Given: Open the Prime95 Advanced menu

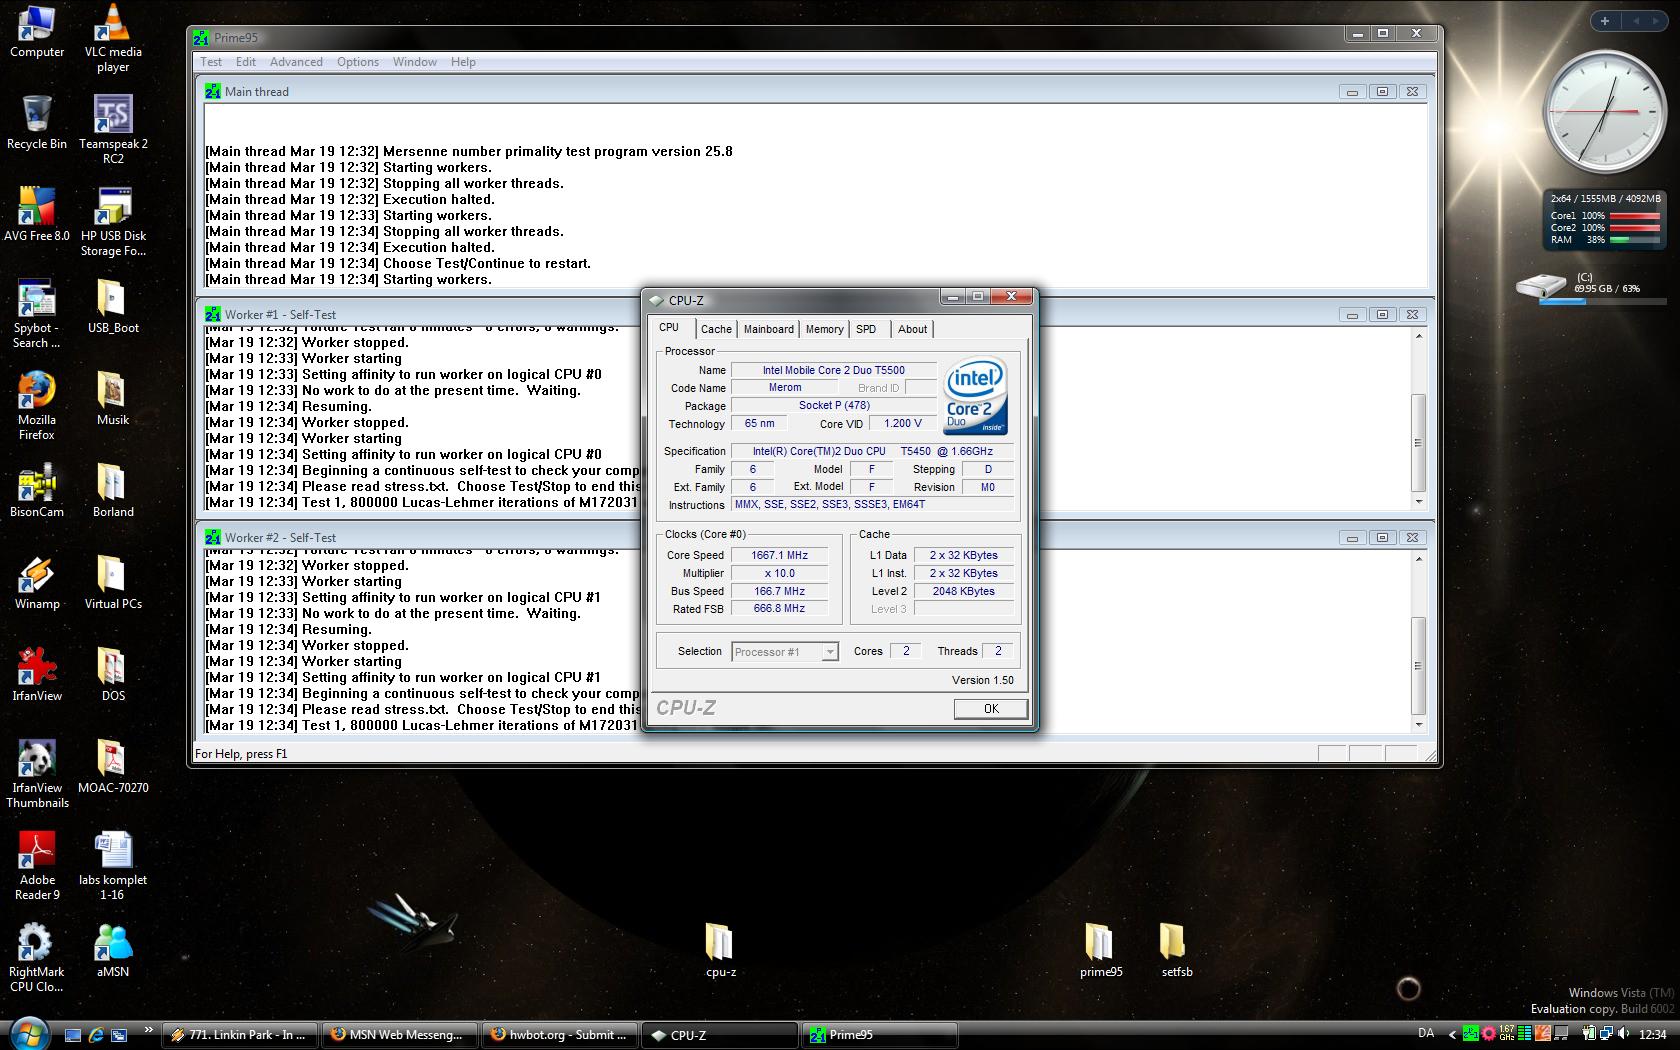Looking at the screenshot, I should tap(296, 62).
